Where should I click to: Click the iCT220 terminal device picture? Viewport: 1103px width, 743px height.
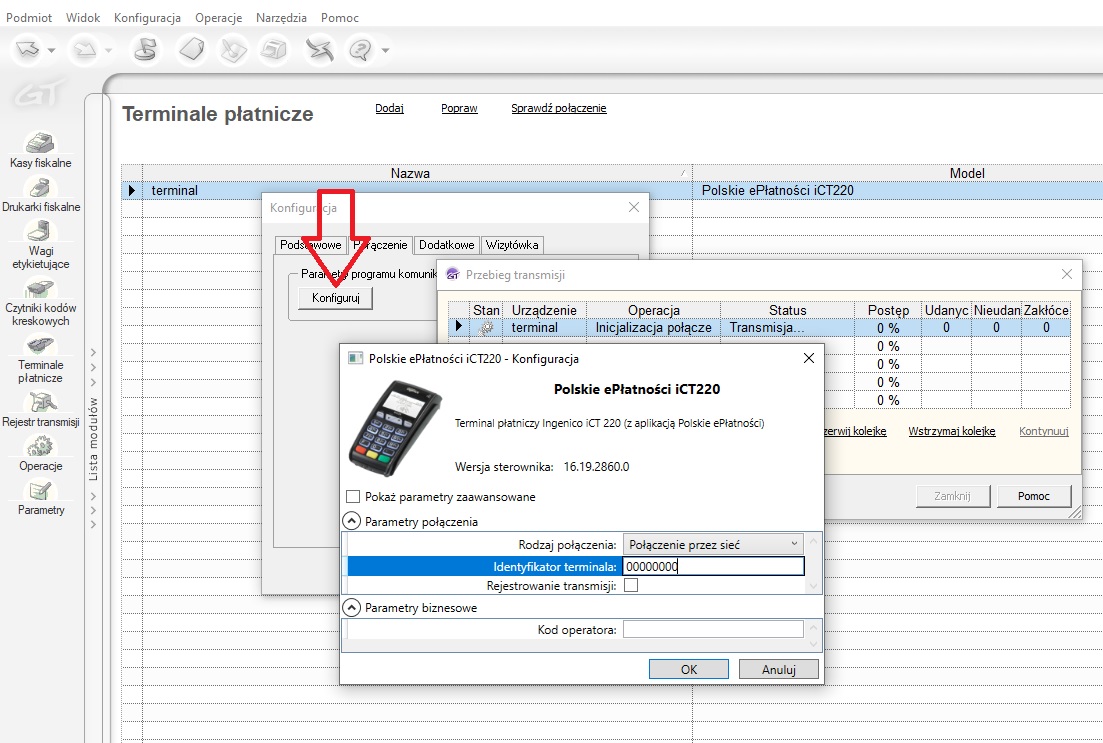(x=396, y=428)
